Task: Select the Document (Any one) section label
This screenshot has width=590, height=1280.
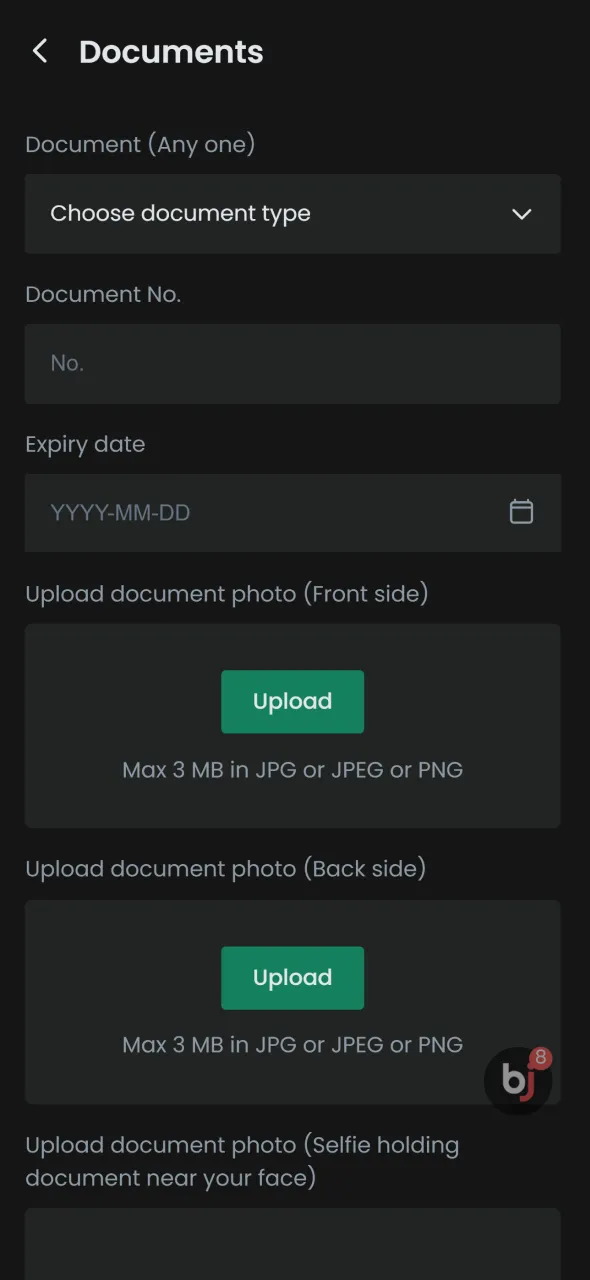Action: (140, 144)
